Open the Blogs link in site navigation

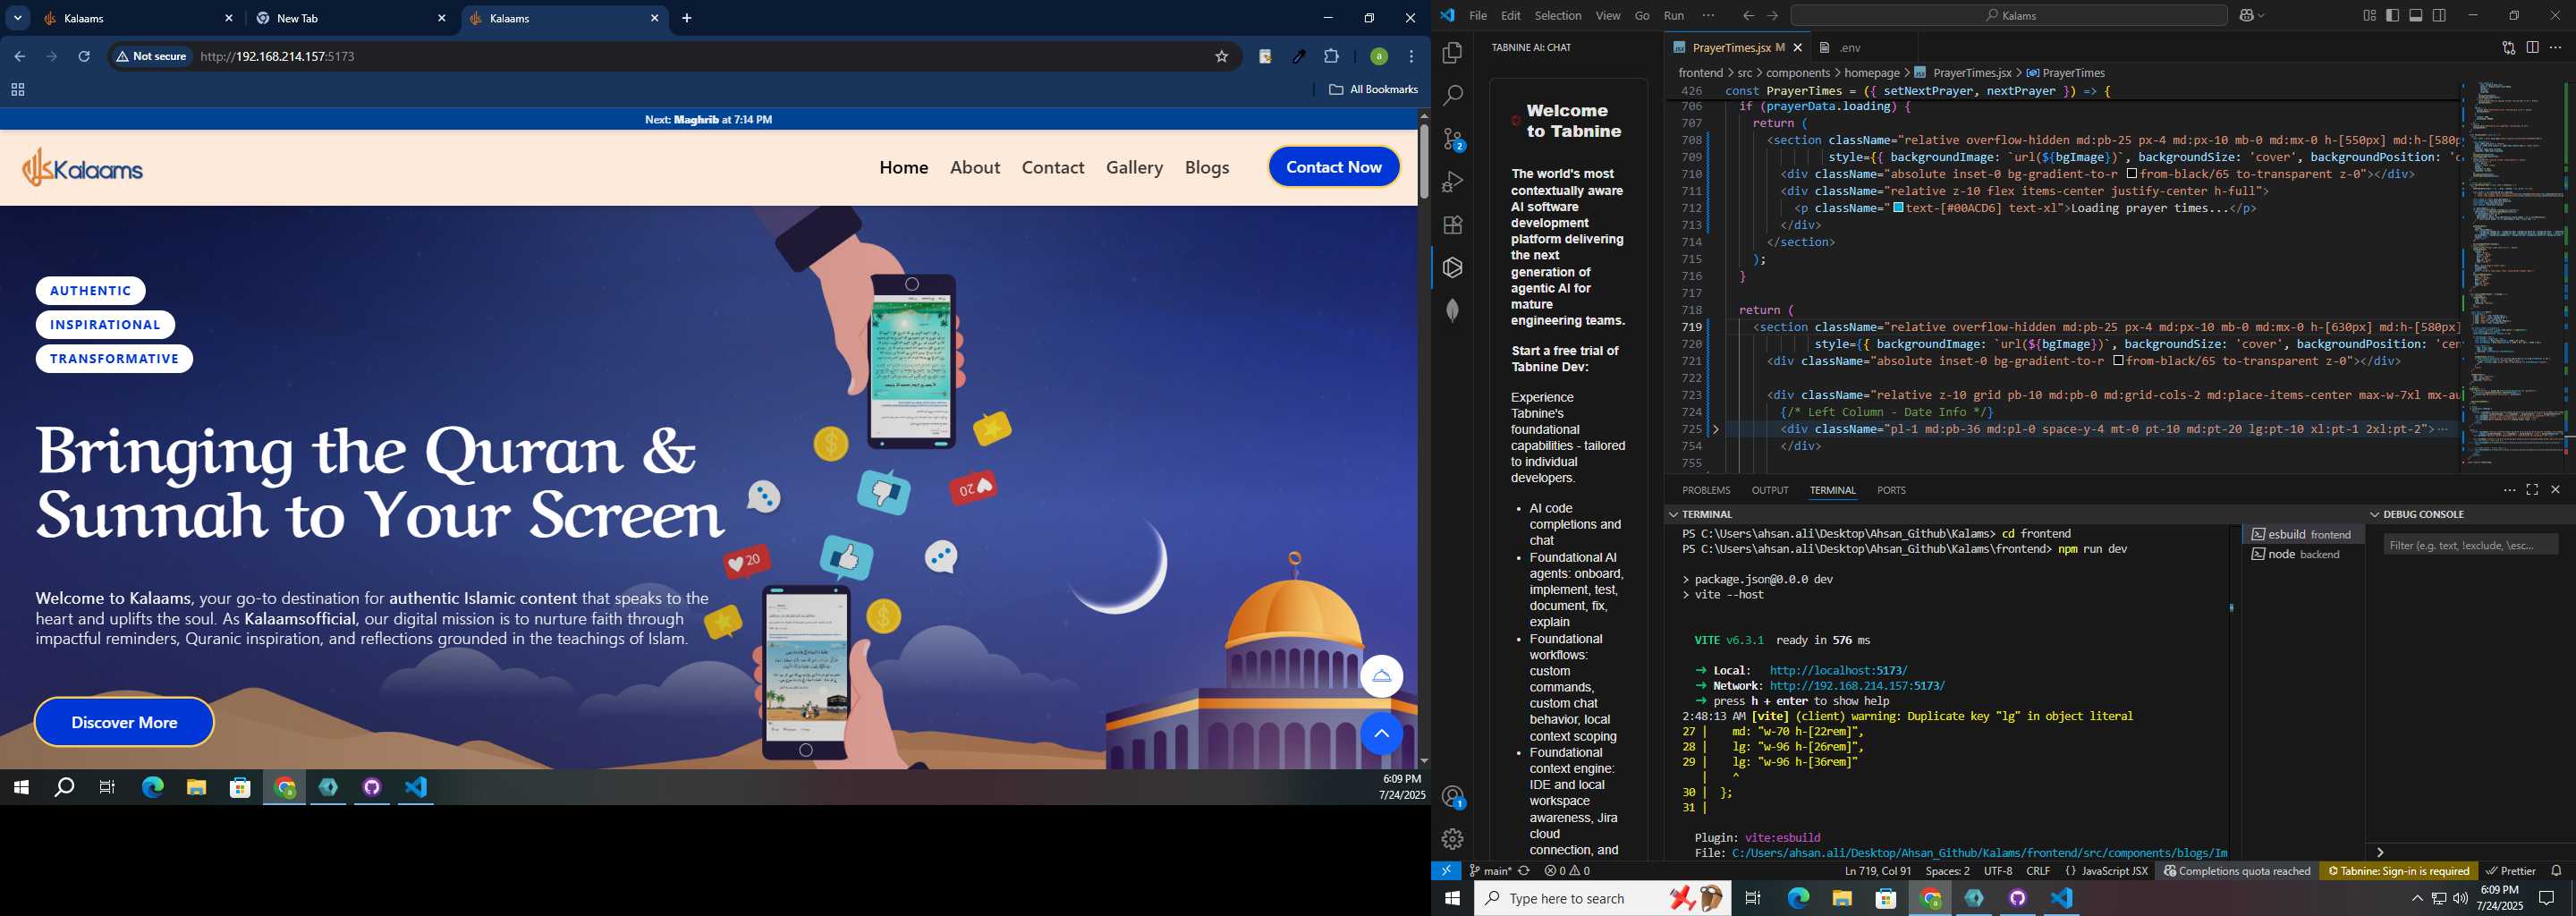point(1206,167)
